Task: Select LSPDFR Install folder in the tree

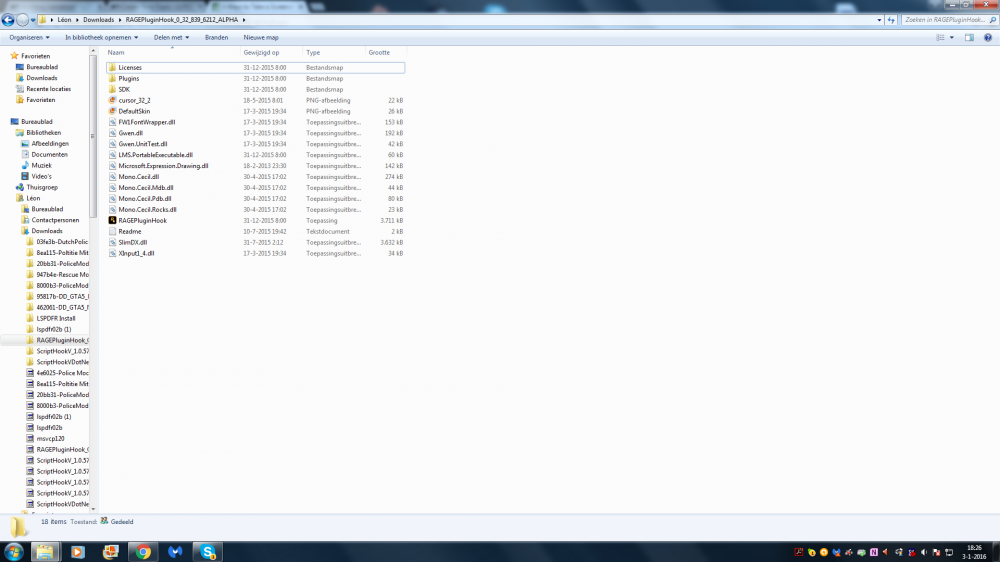Action: pos(55,318)
